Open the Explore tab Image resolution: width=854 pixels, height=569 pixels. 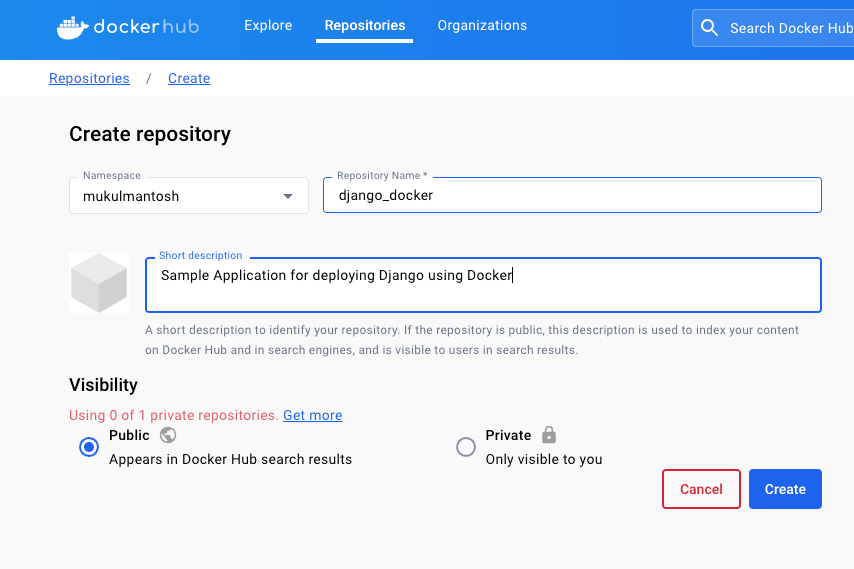pyautogui.click(x=268, y=26)
